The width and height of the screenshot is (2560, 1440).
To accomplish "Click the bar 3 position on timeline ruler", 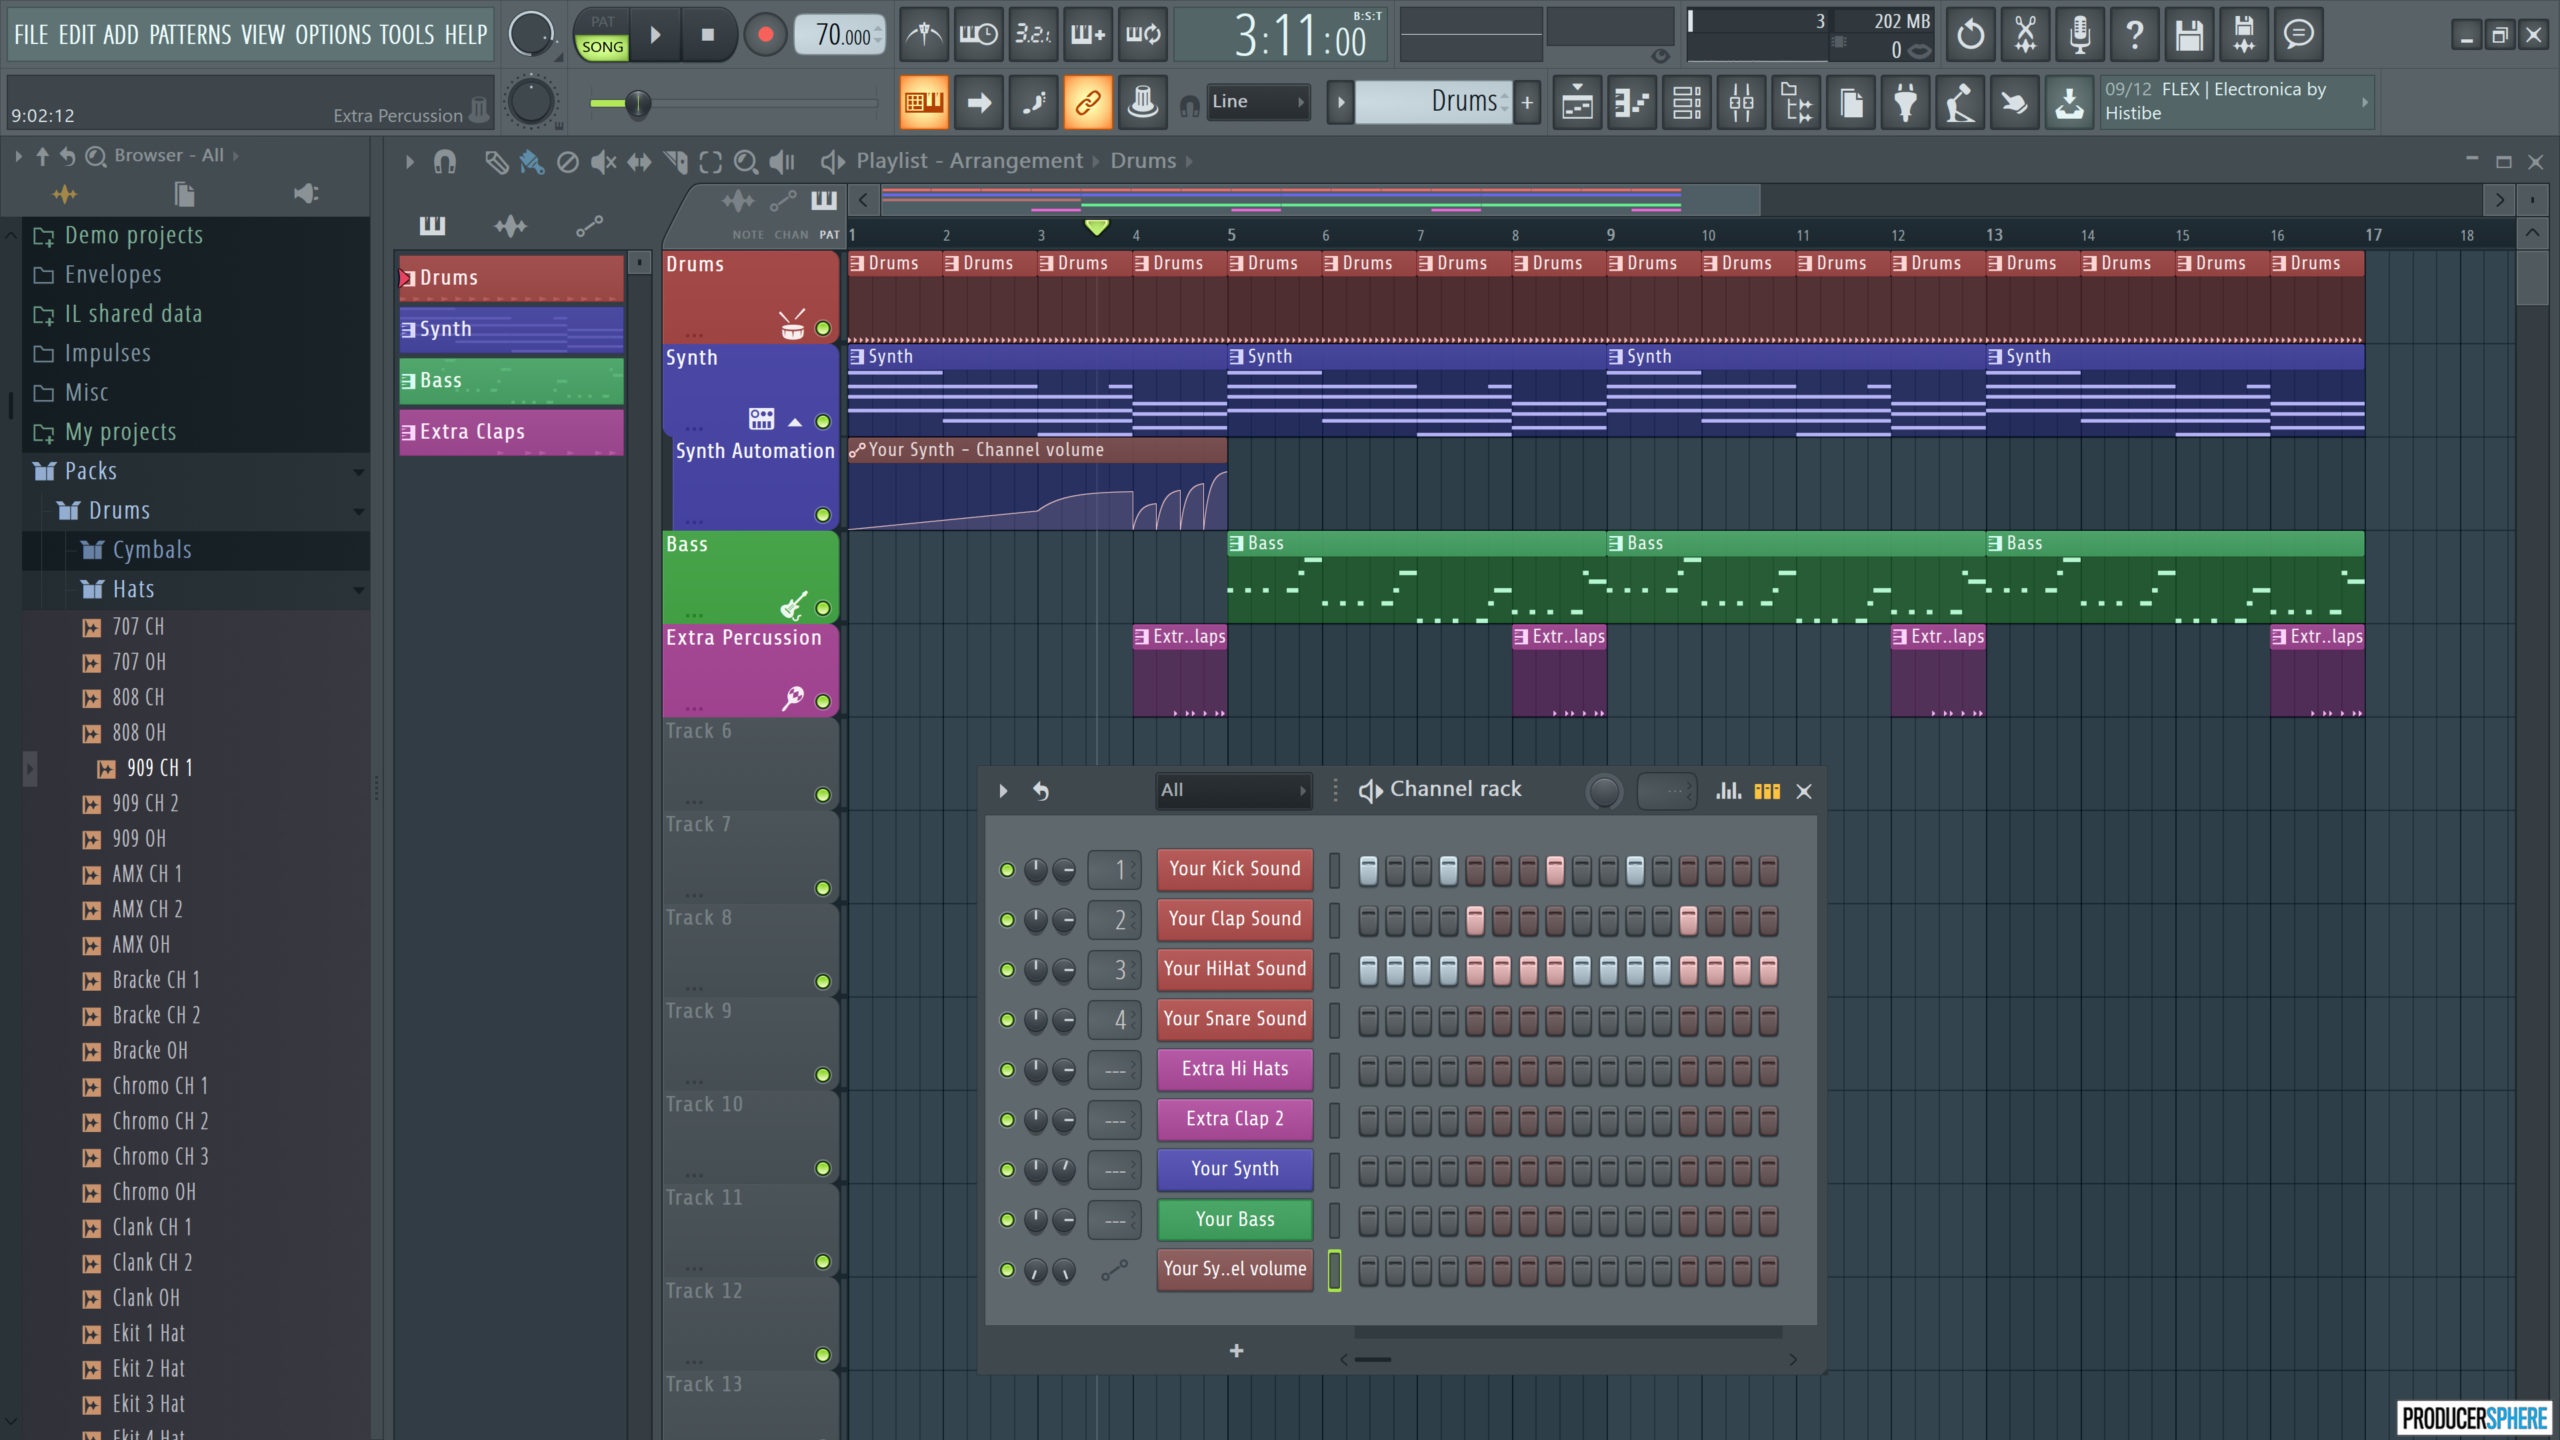I will (1041, 234).
